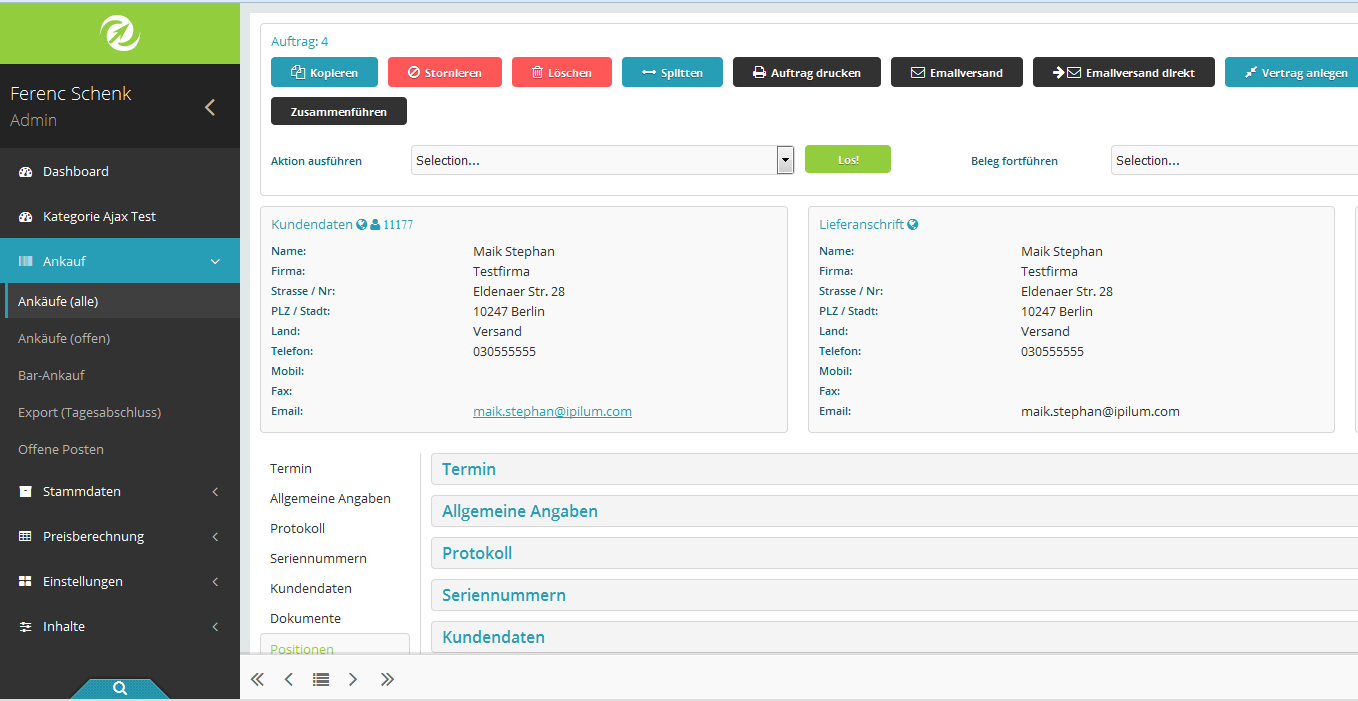Go to first record with double-left arrow

point(257,679)
